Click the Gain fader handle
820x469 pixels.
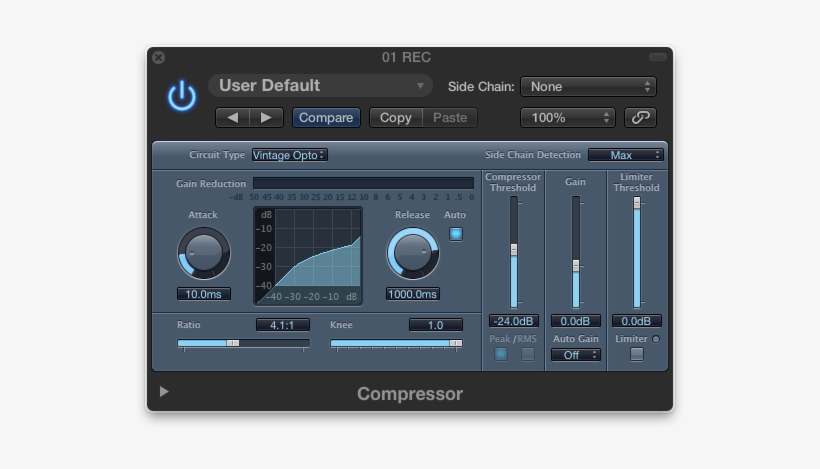coord(576,266)
